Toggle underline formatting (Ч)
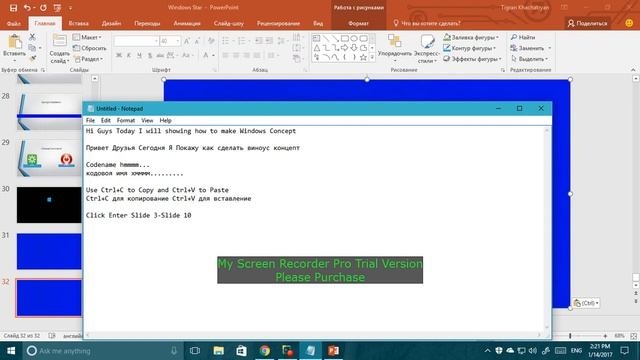 (x=140, y=56)
